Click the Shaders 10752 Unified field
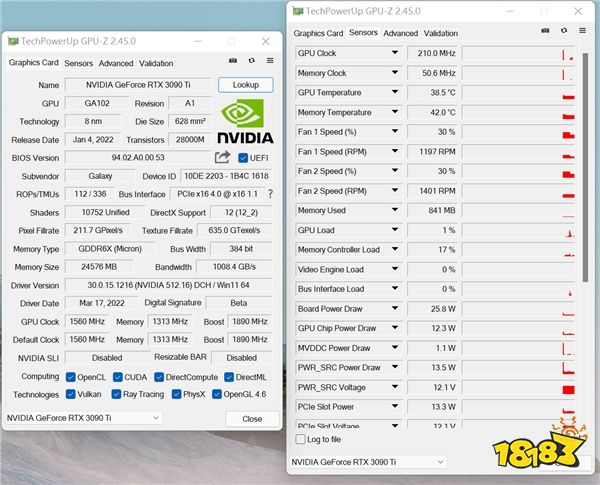 (105, 212)
